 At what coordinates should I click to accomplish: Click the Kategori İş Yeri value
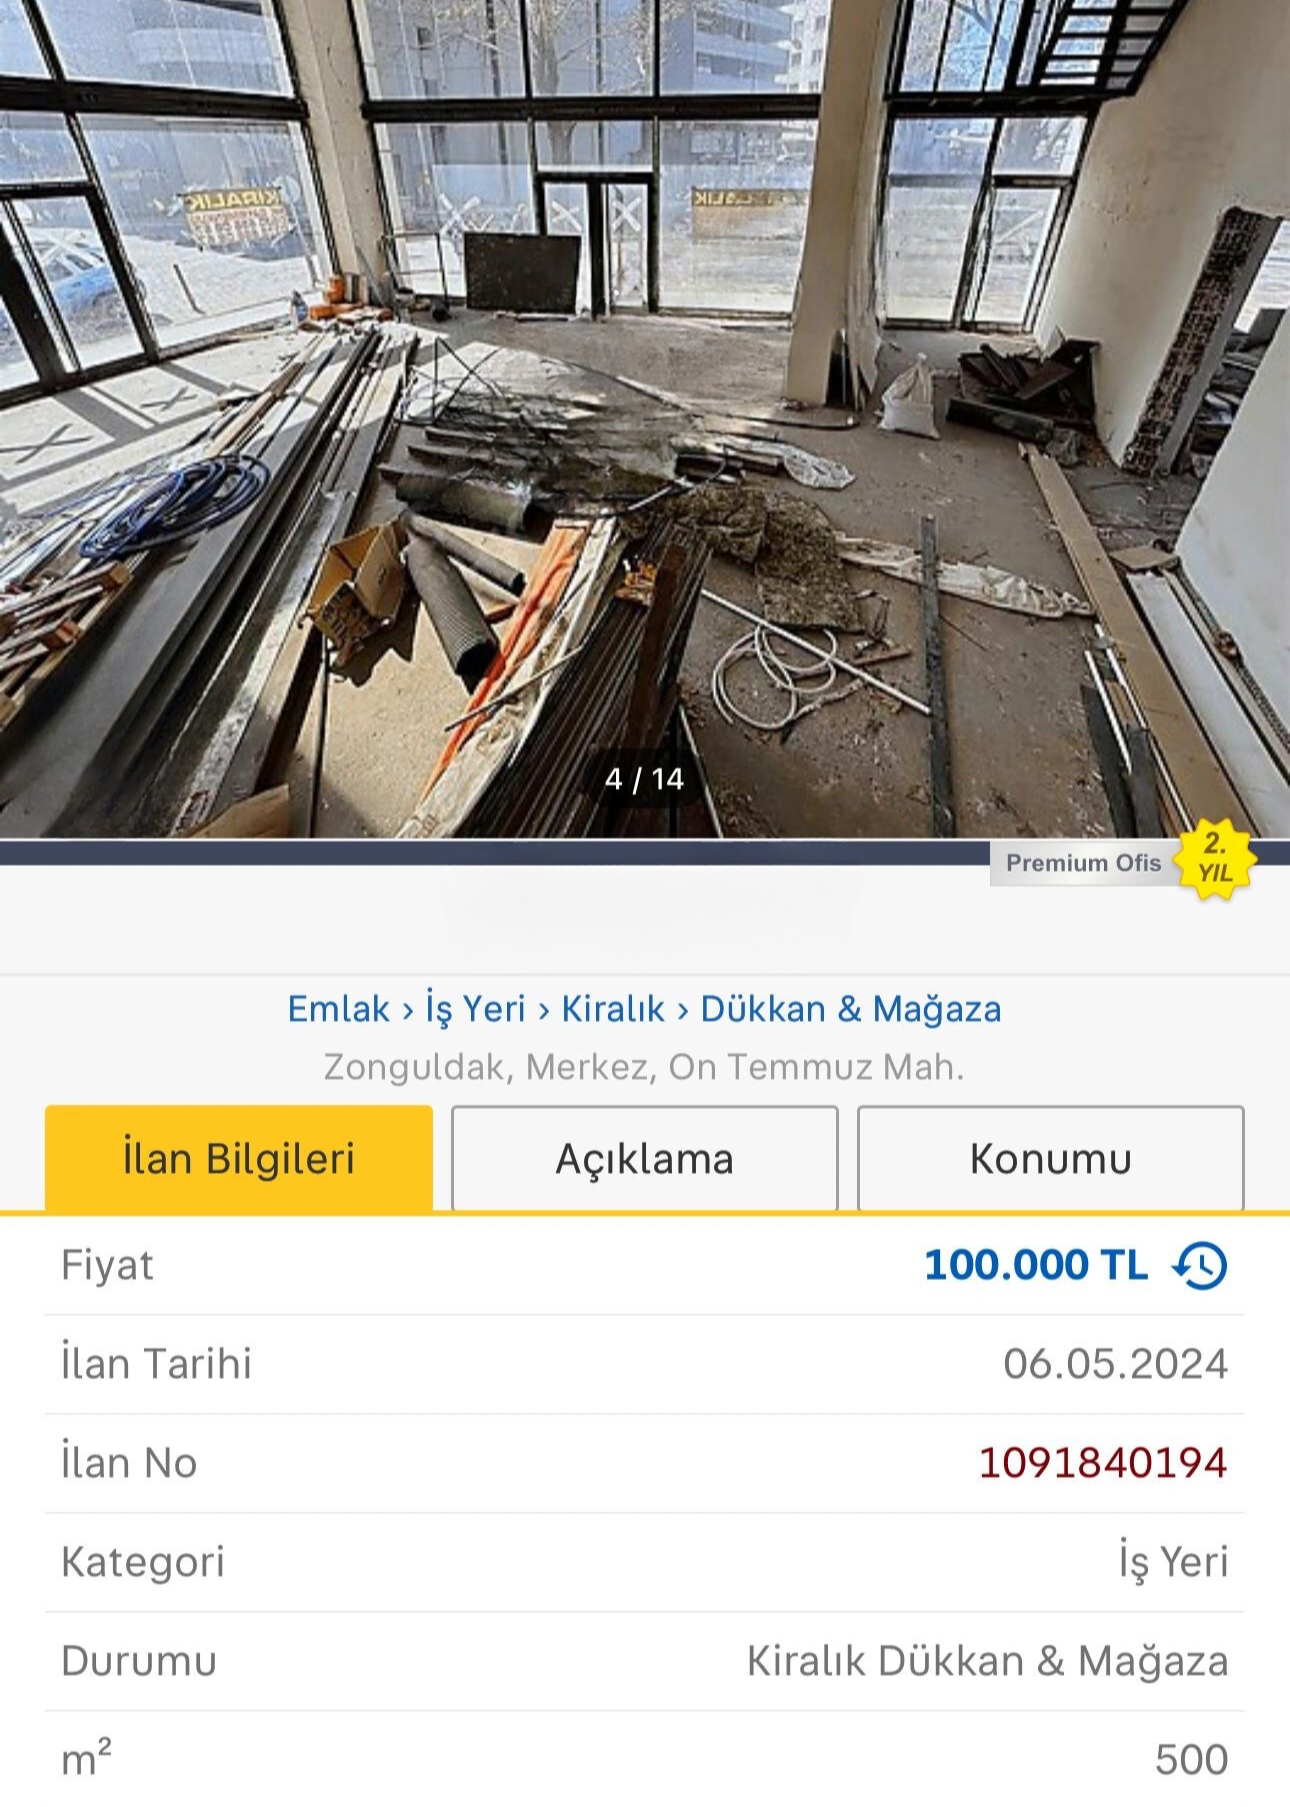(x=1173, y=1562)
